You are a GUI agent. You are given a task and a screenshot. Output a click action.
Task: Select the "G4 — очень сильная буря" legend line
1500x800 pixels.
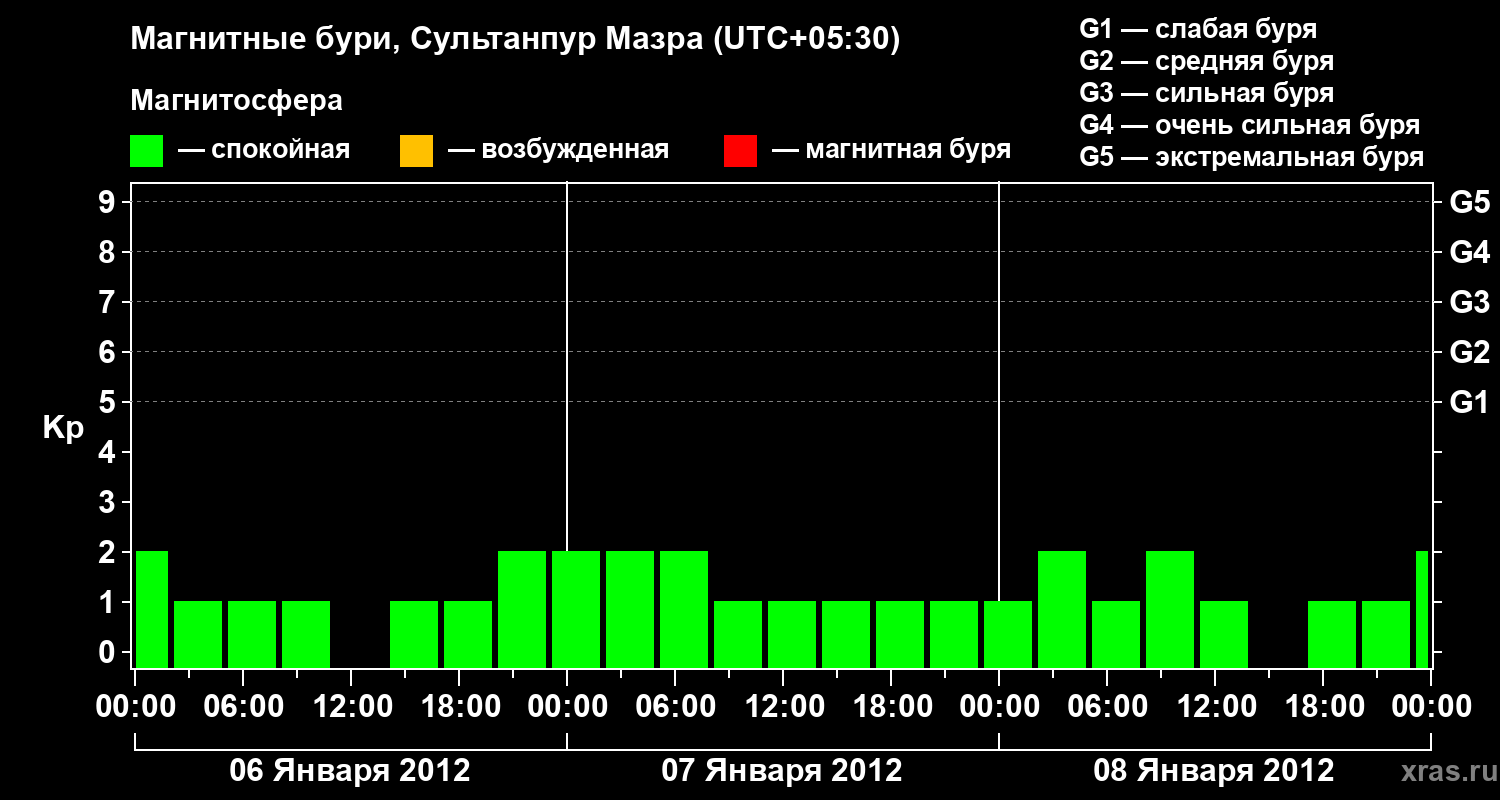tap(1250, 125)
